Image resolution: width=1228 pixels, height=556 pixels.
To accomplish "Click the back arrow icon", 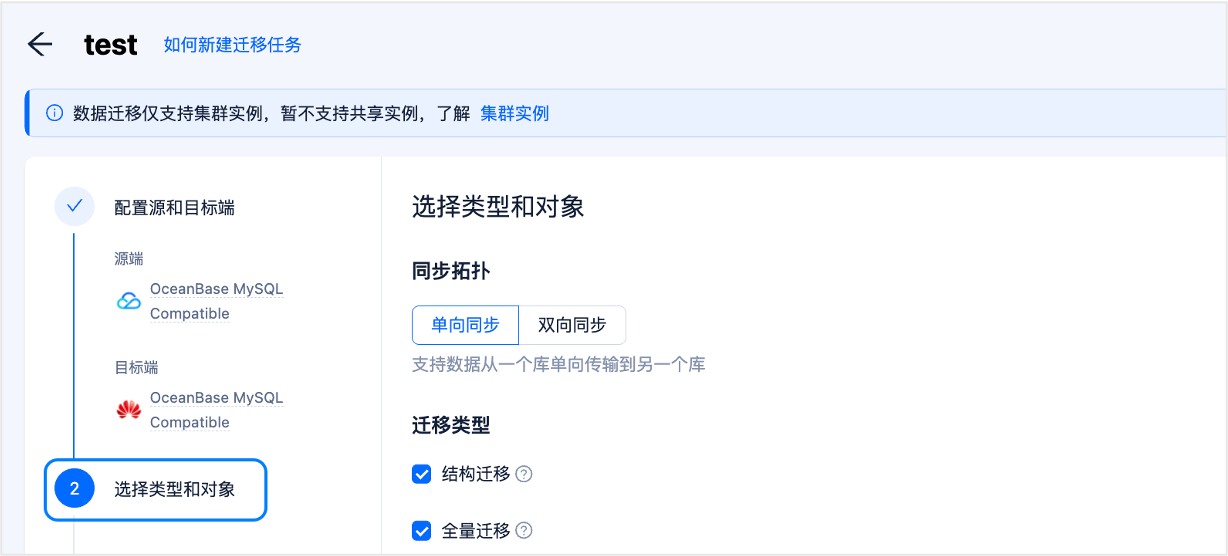I will tap(40, 44).
